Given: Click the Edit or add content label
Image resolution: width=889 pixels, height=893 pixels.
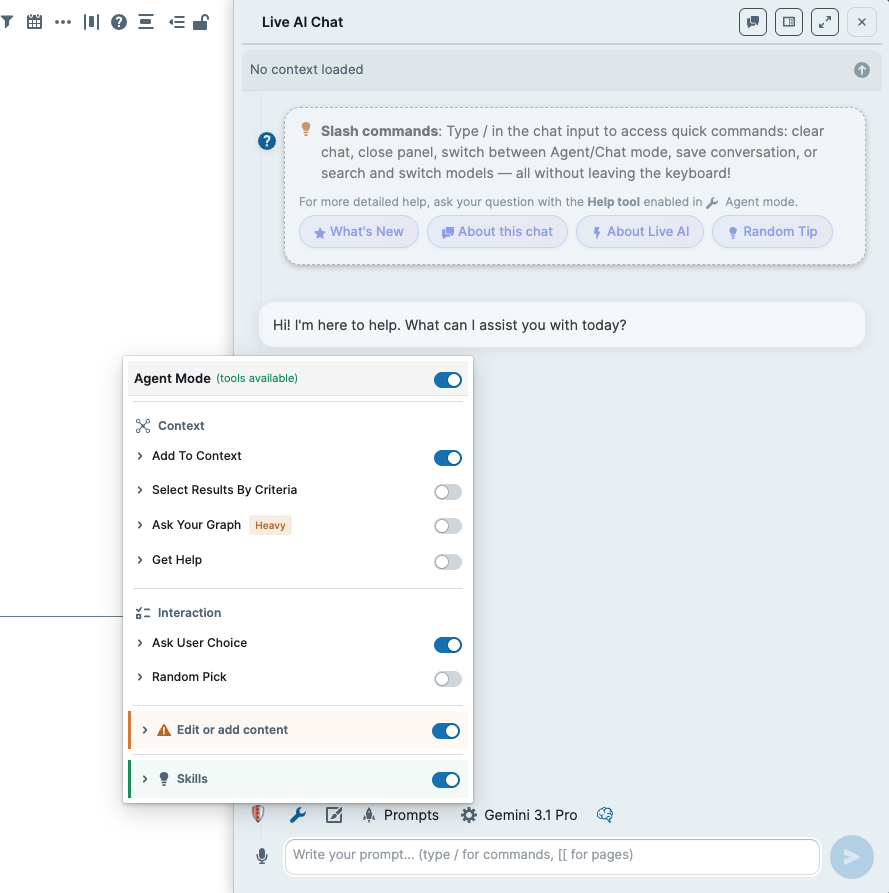Looking at the screenshot, I should coord(232,730).
